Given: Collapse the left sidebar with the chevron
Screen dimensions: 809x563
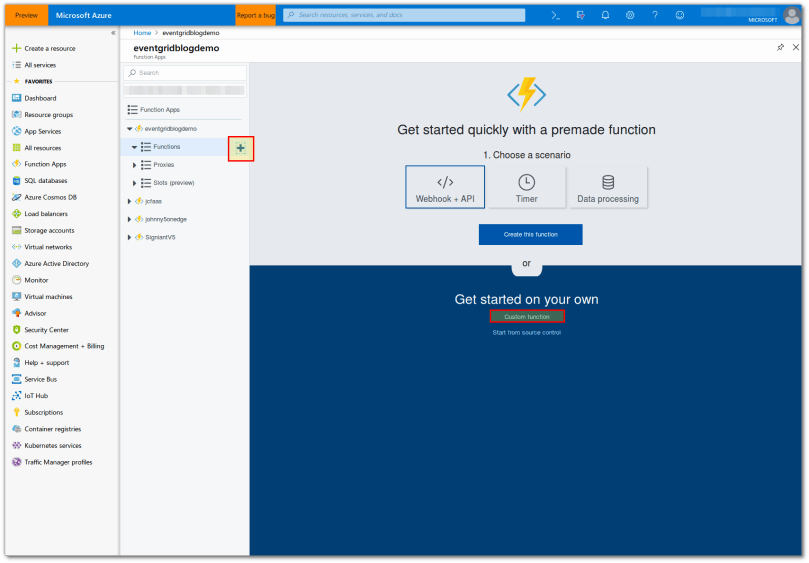Looking at the screenshot, I should [112, 33].
